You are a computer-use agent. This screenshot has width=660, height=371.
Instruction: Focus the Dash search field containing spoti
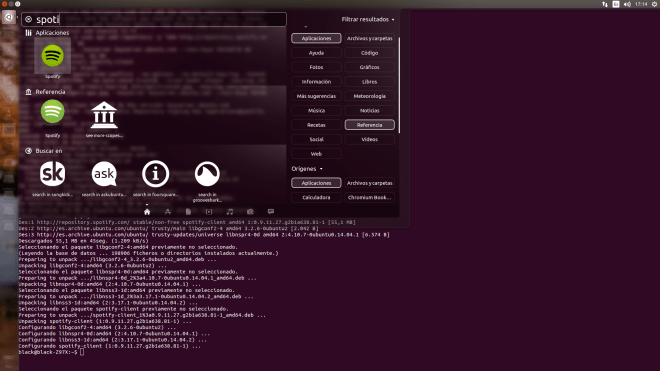point(154,19)
